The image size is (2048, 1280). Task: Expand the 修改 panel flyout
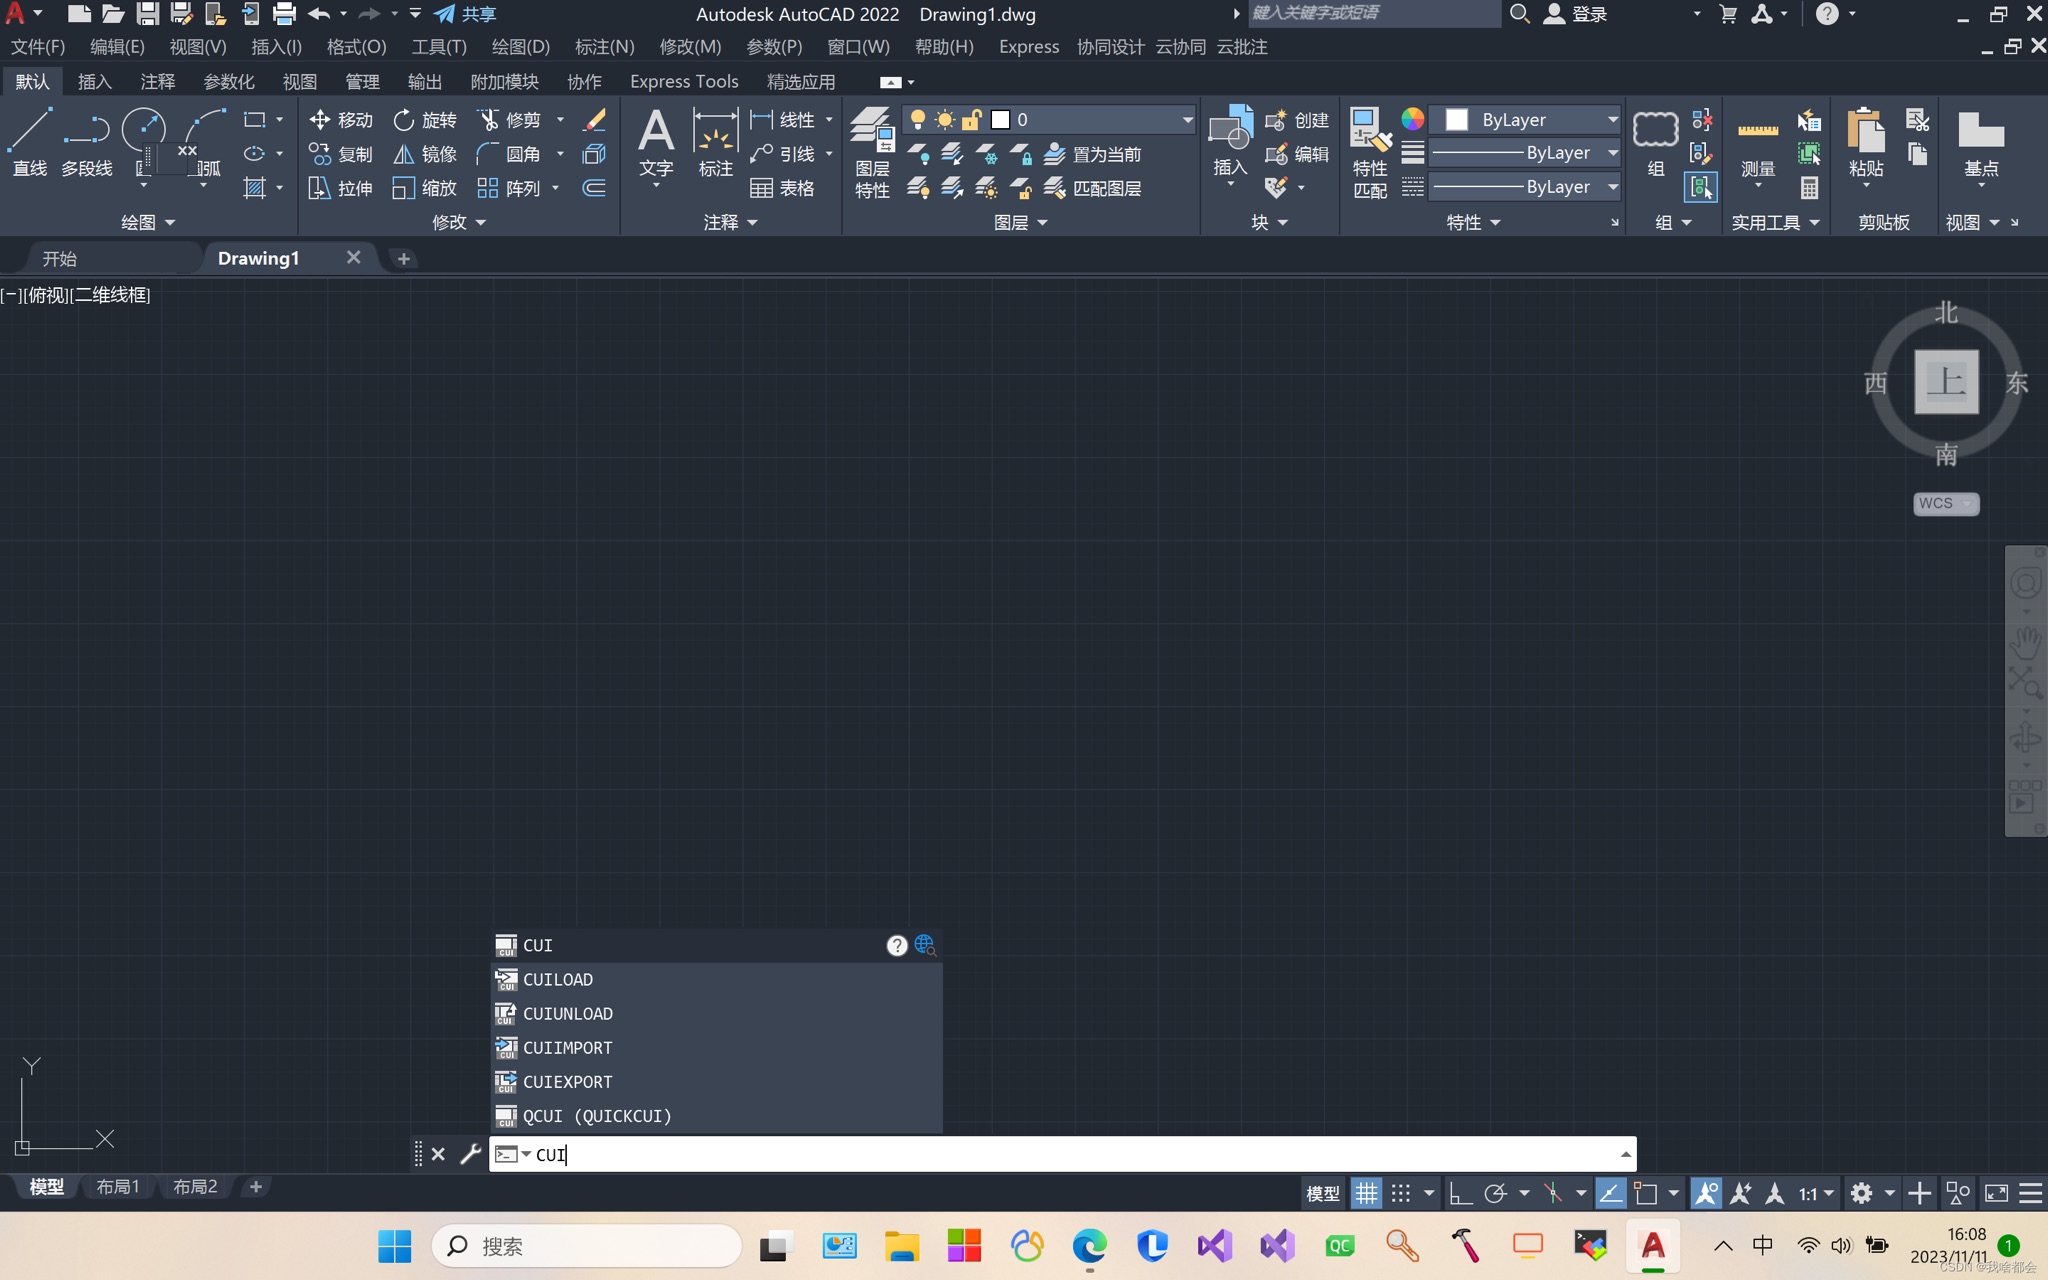[458, 222]
